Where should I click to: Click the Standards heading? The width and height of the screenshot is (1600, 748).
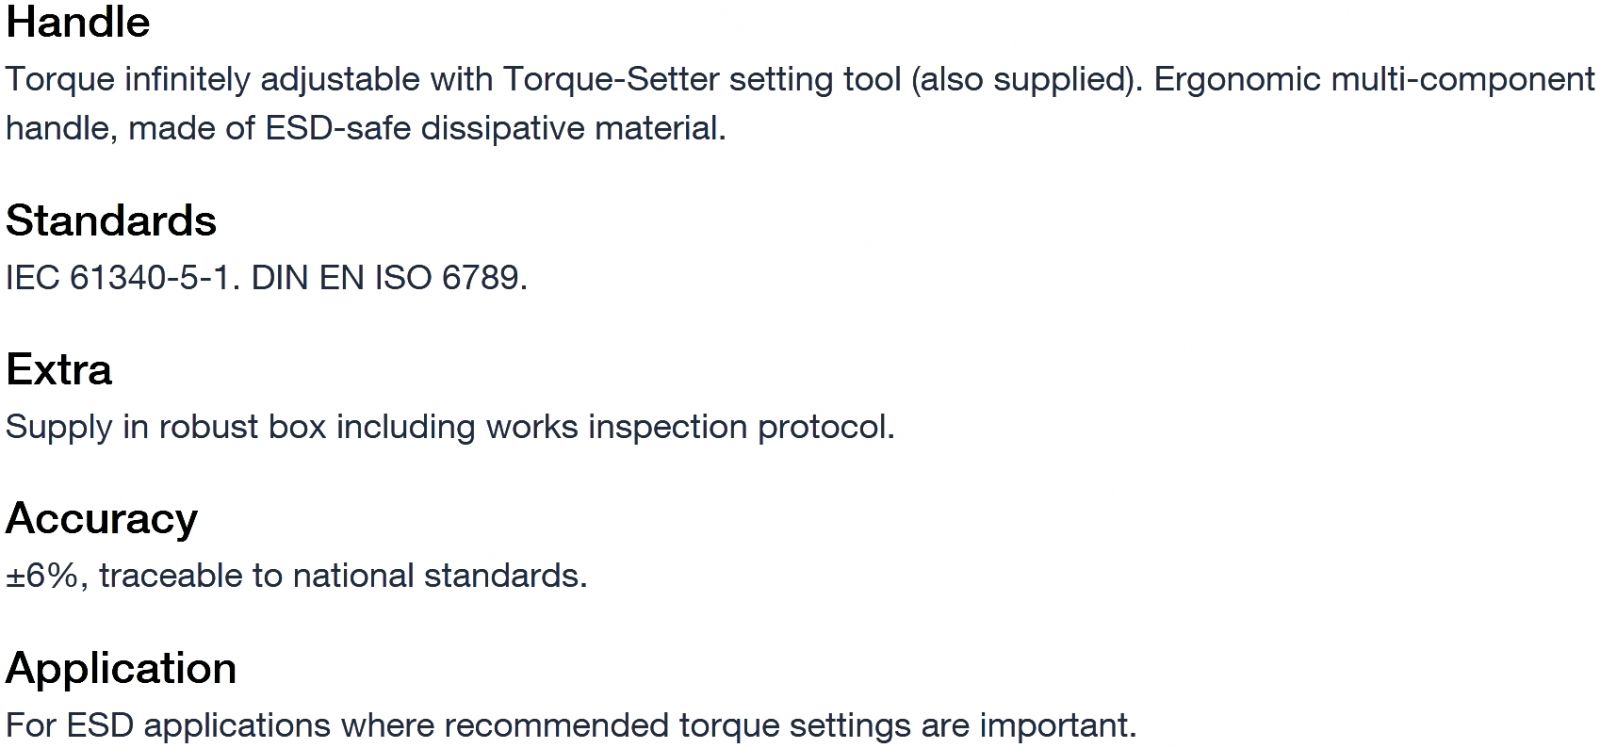tap(111, 221)
